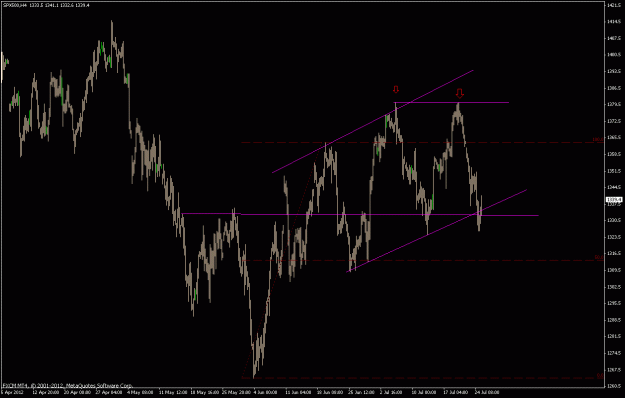Image resolution: width=625 pixels, height=398 pixels.
Task: Click the 25 Jun 12:00 time label
Action: point(361,392)
